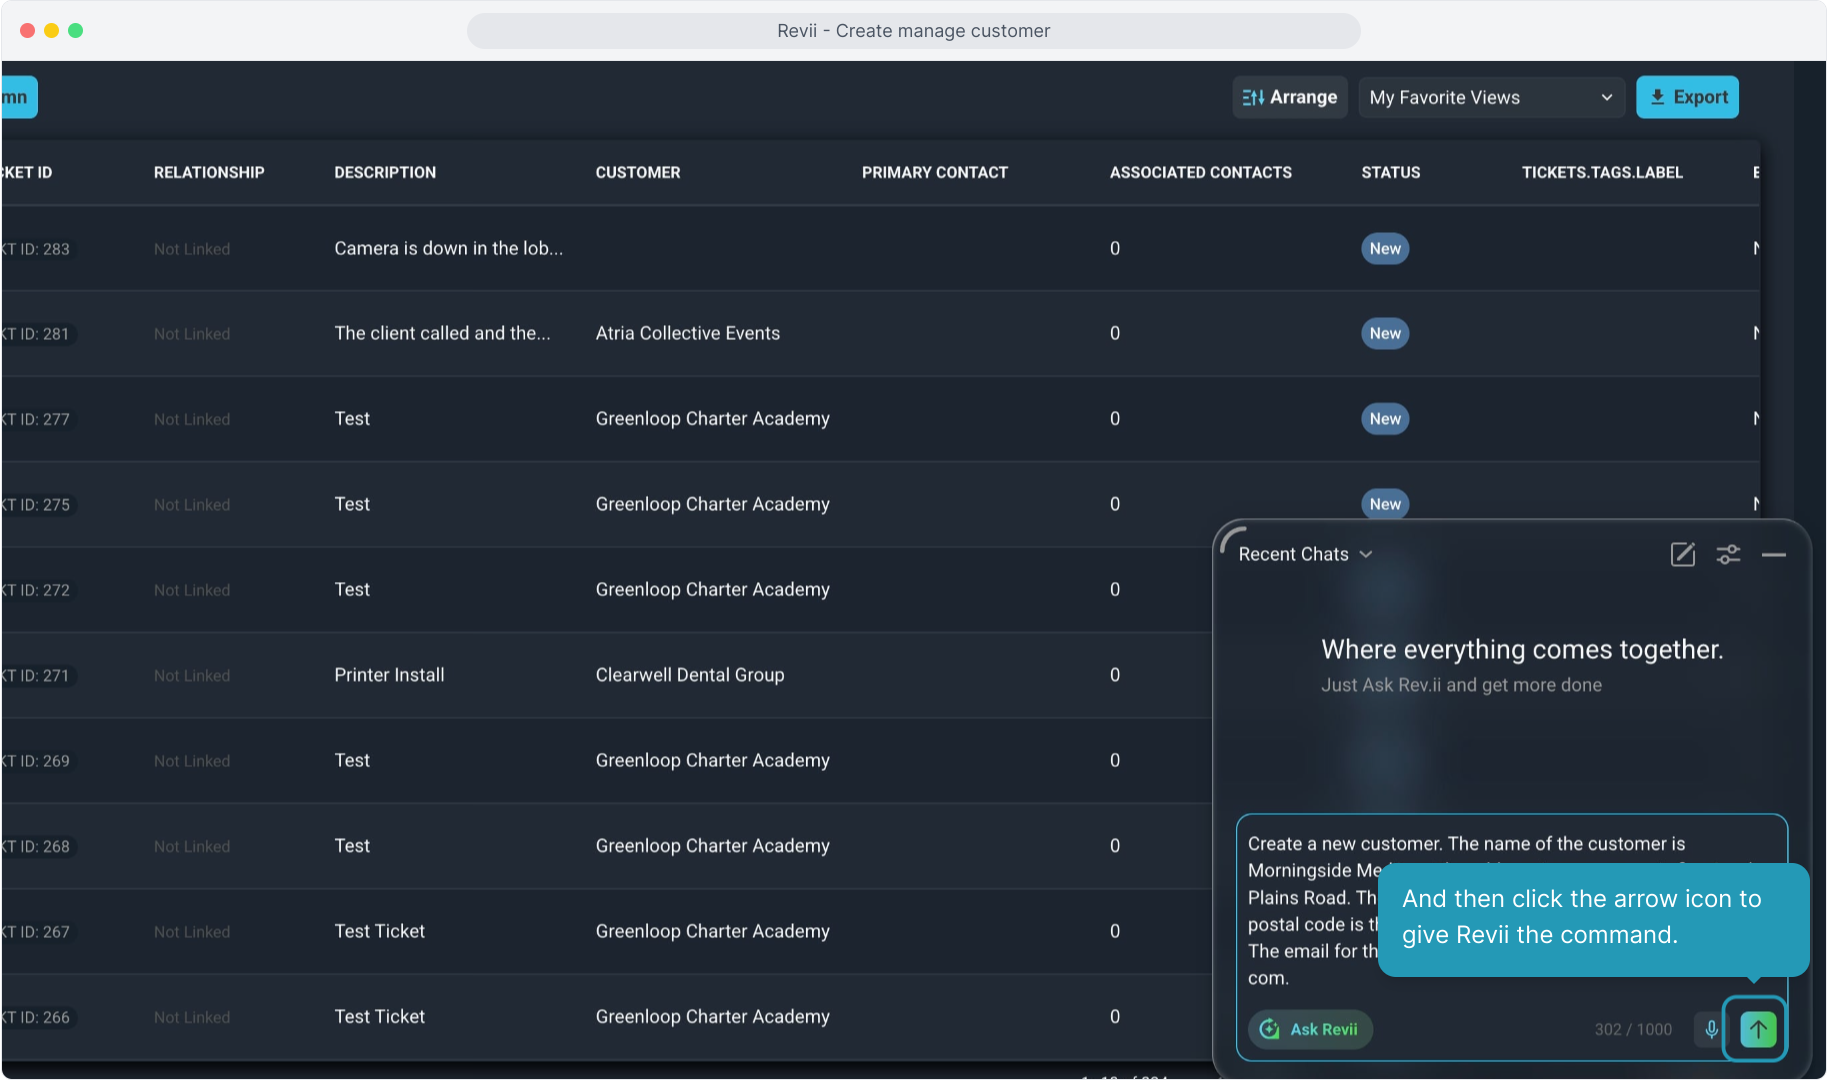Click the microphone voice input icon
This screenshot has height=1080, width=1828.
(x=1711, y=1029)
